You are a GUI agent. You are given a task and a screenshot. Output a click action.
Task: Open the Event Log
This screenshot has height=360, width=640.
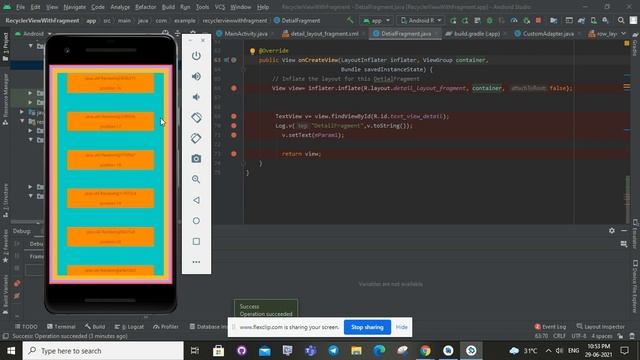pyautogui.click(x=550, y=327)
